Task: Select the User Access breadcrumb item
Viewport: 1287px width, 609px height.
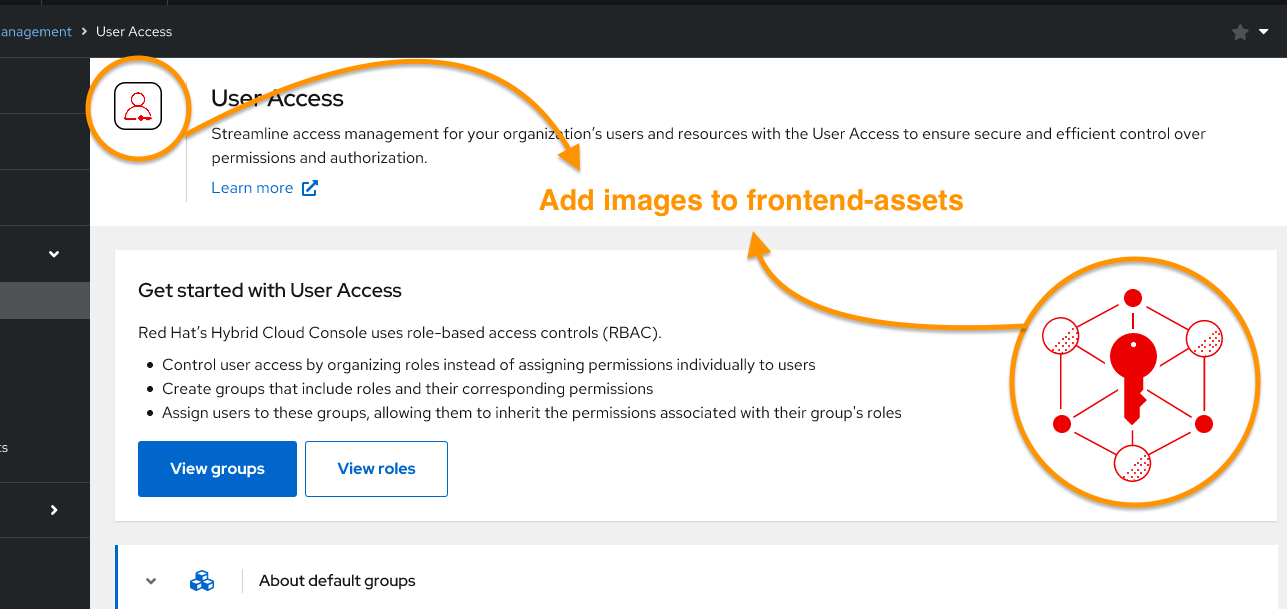Action: (134, 32)
